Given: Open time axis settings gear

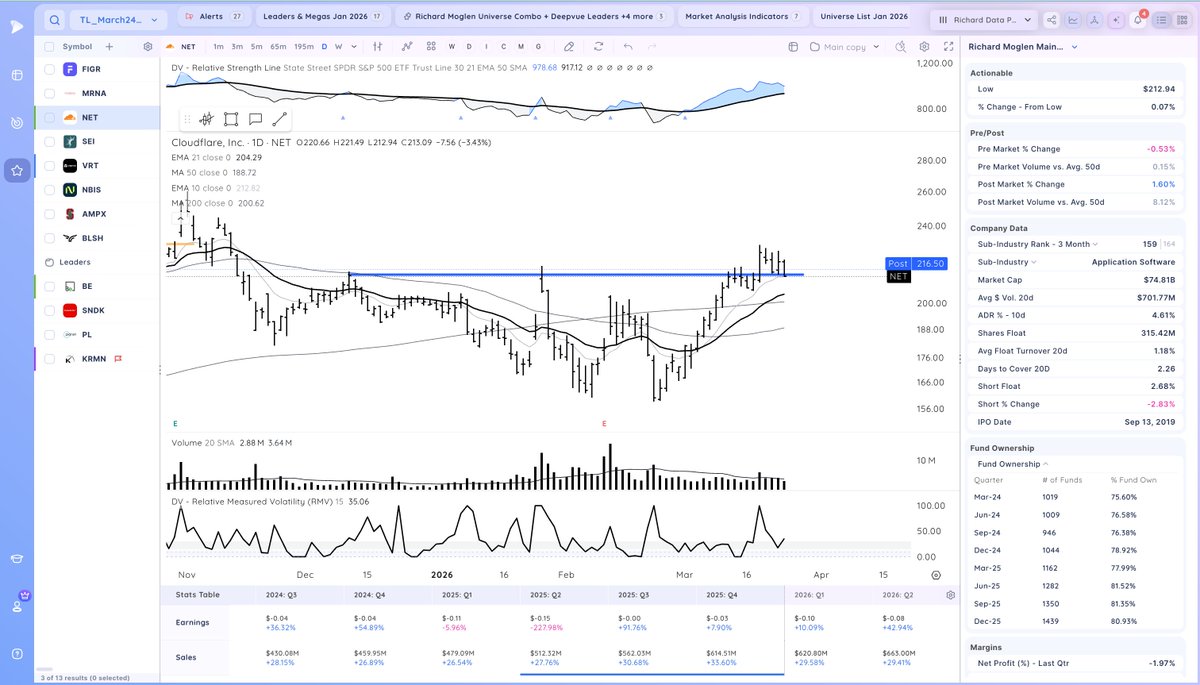Looking at the screenshot, I should coord(936,575).
